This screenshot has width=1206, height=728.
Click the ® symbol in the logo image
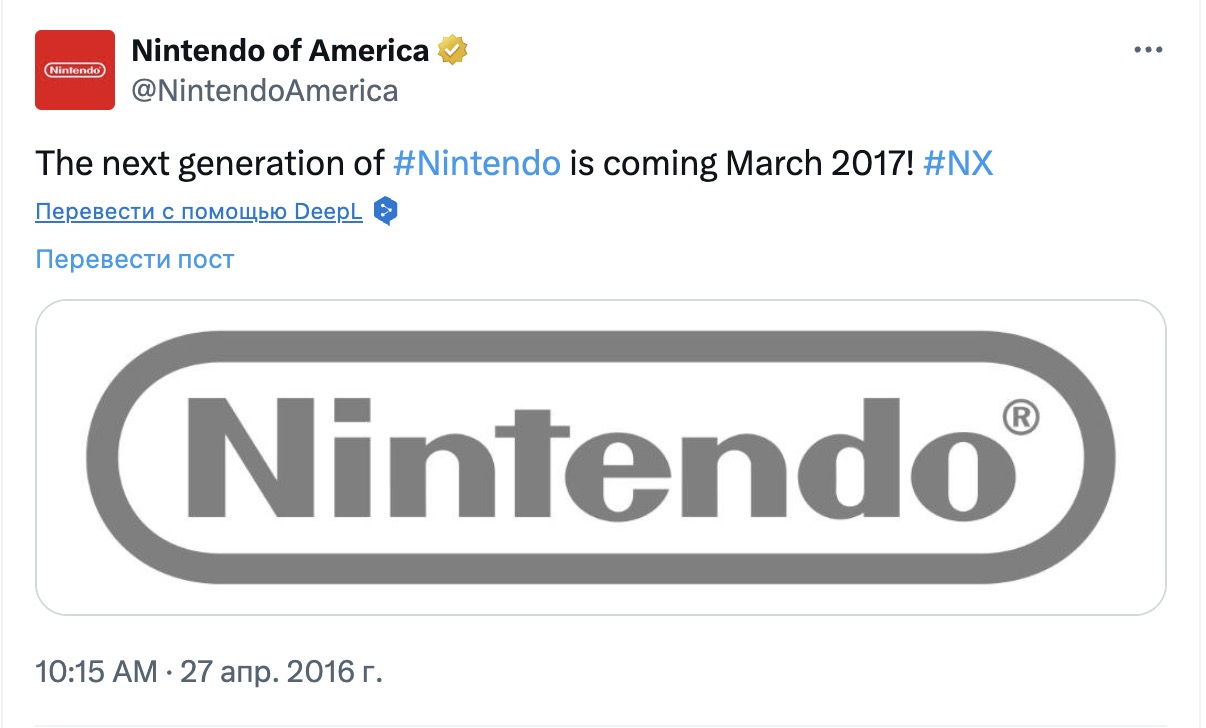pyautogui.click(x=1018, y=418)
